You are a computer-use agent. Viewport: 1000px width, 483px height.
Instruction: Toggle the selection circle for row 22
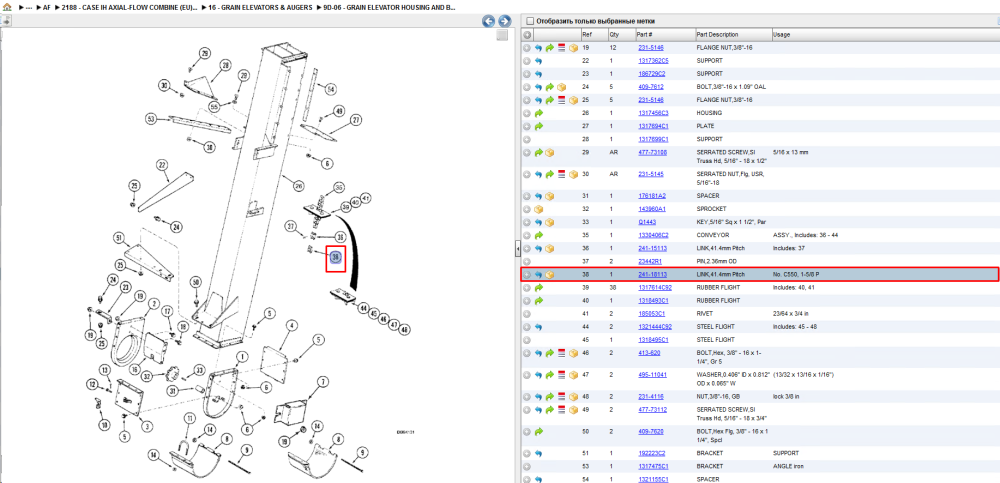pos(527,61)
